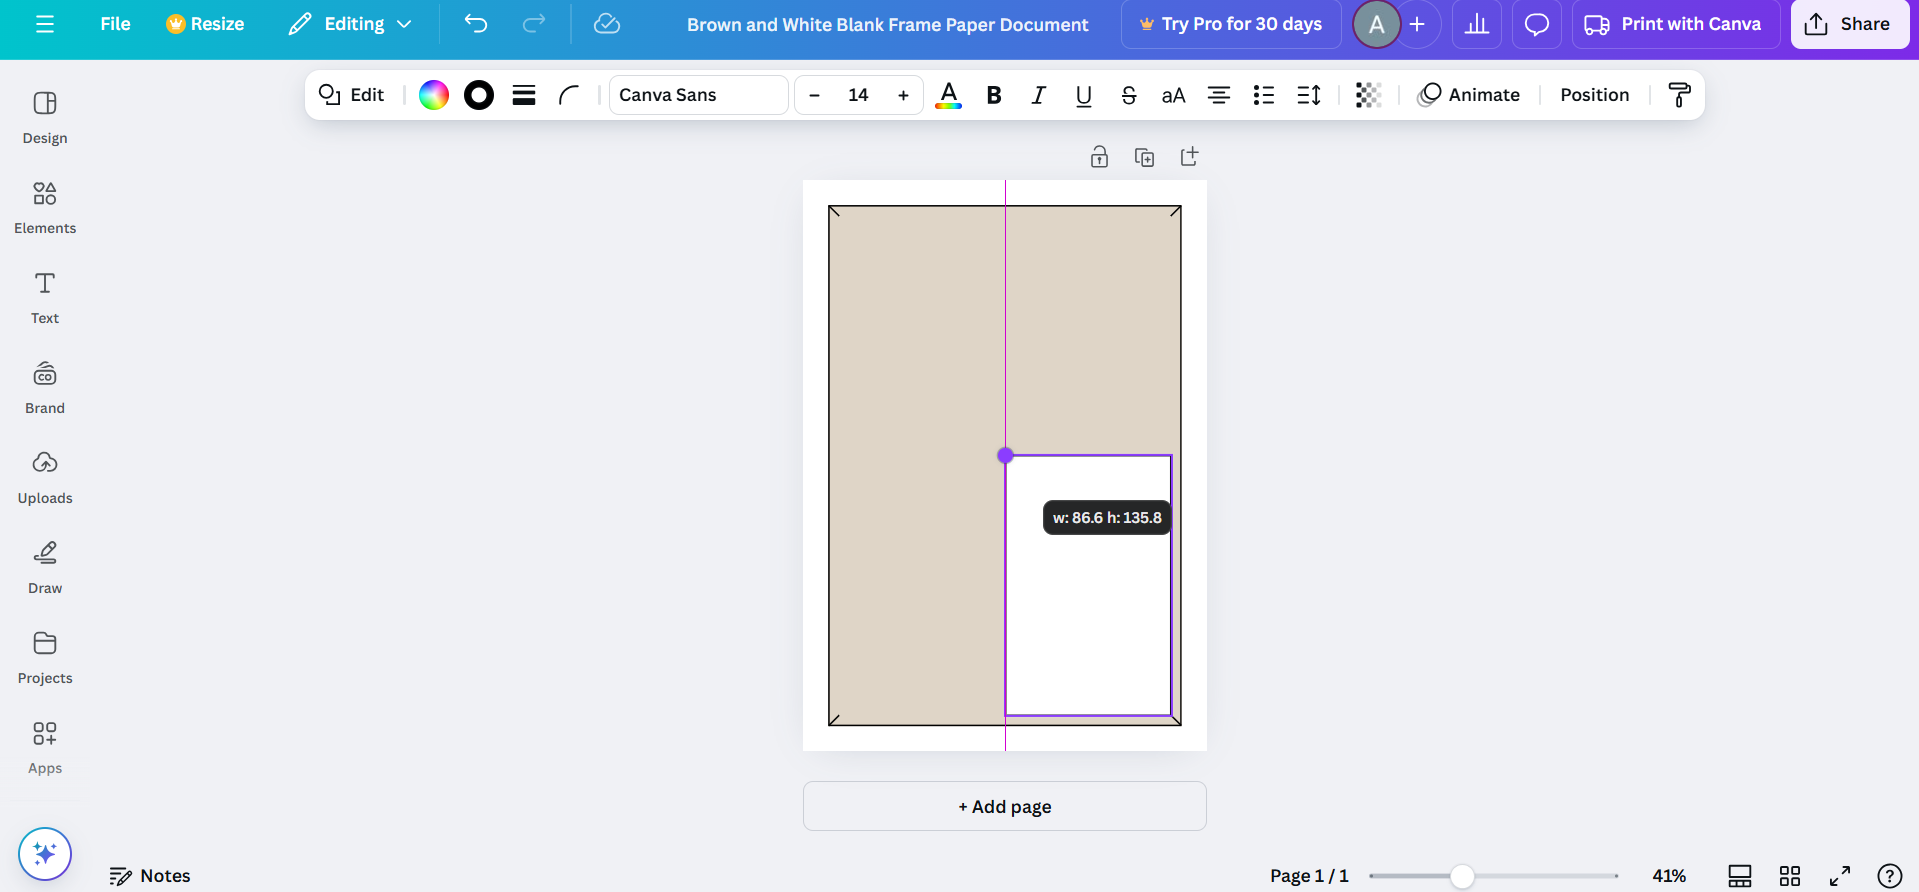Open the Elements panel in sidebar
Screen dimensions: 1919x892
[45, 207]
